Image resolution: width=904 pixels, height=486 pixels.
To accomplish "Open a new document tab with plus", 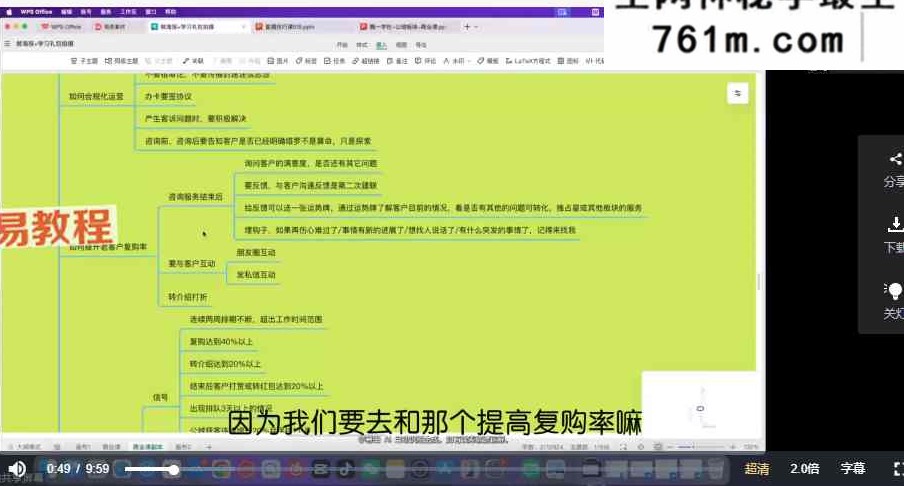I will point(467,27).
